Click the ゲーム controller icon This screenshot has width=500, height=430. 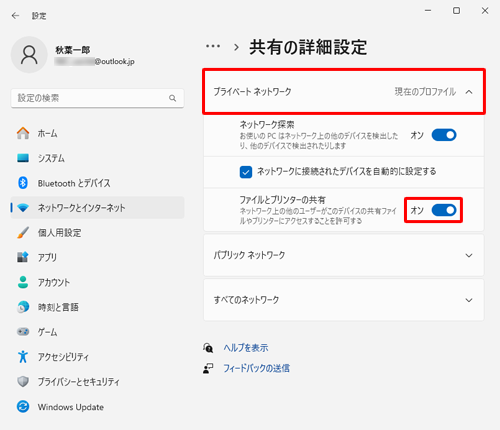23,332
